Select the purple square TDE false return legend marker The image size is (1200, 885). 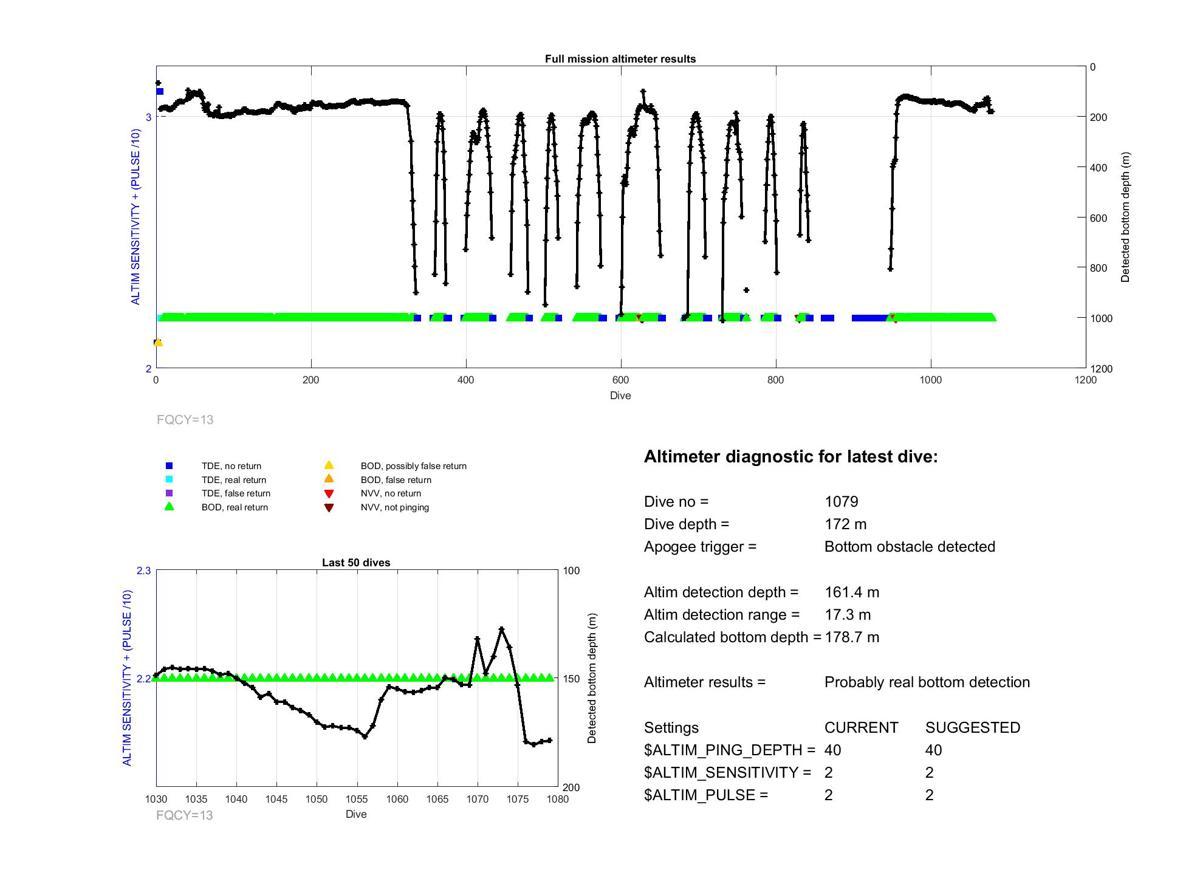click(169, 493)
